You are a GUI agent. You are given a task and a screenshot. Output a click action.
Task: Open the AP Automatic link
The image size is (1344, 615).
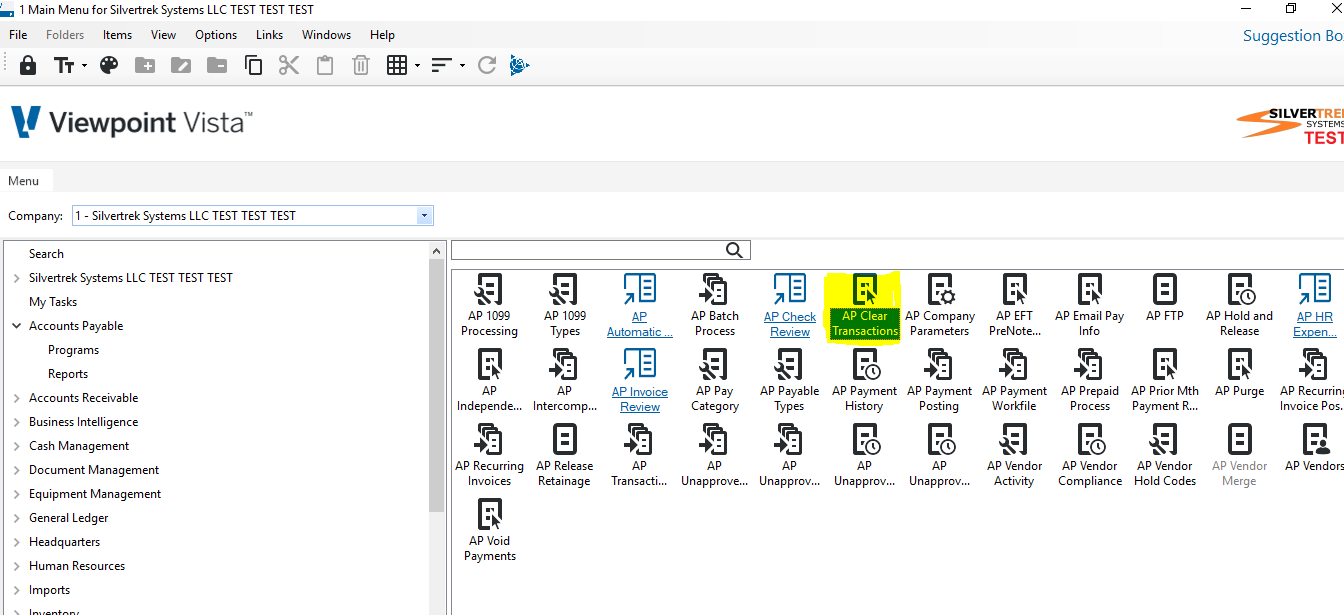tap(640, 305)
